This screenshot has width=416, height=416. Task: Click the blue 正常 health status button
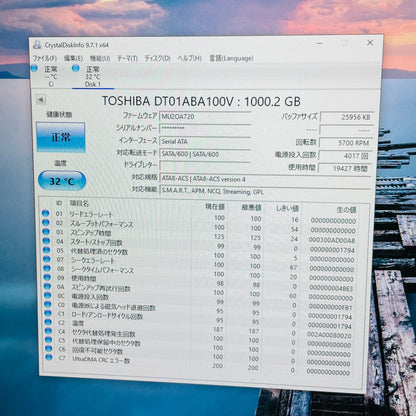pos(61,137)
